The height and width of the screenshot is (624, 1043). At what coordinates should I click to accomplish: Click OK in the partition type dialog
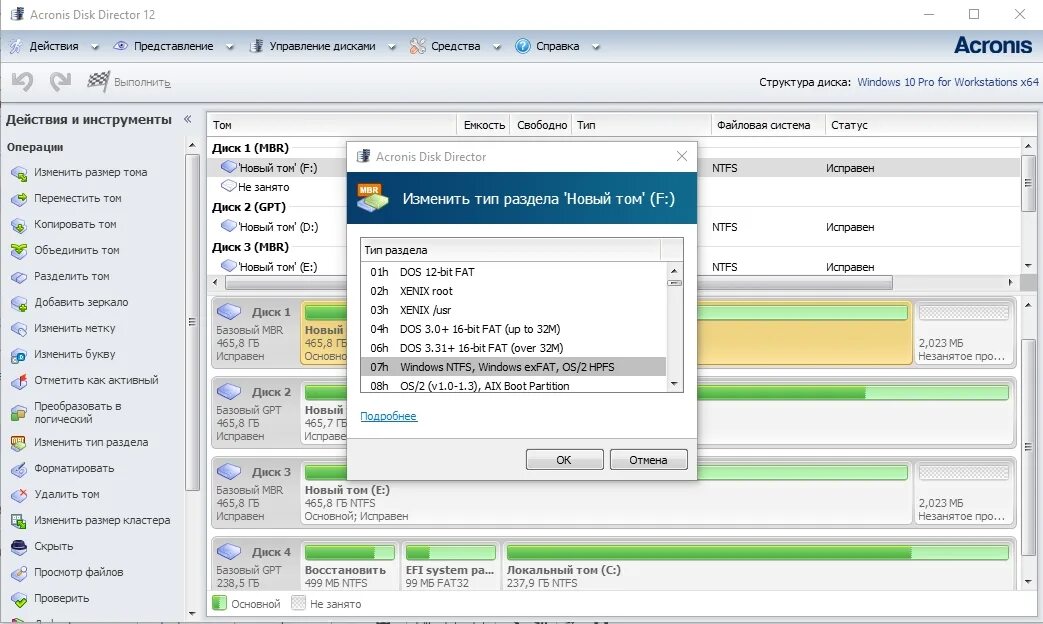click(x=564, y=460)
